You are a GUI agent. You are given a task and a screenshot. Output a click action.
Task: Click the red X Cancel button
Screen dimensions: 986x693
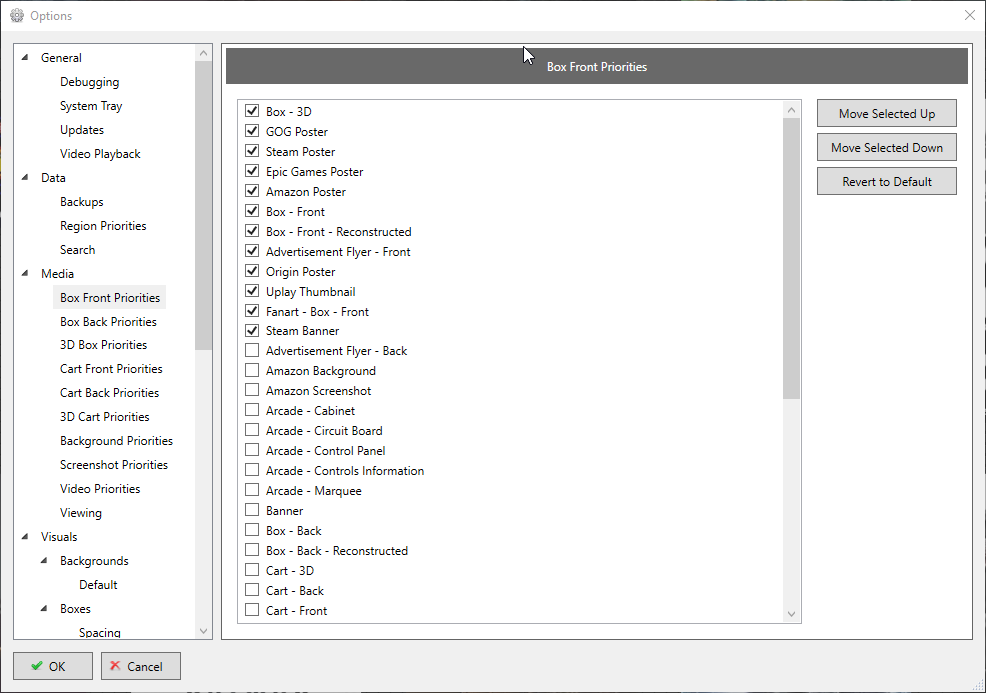(141, 666)
